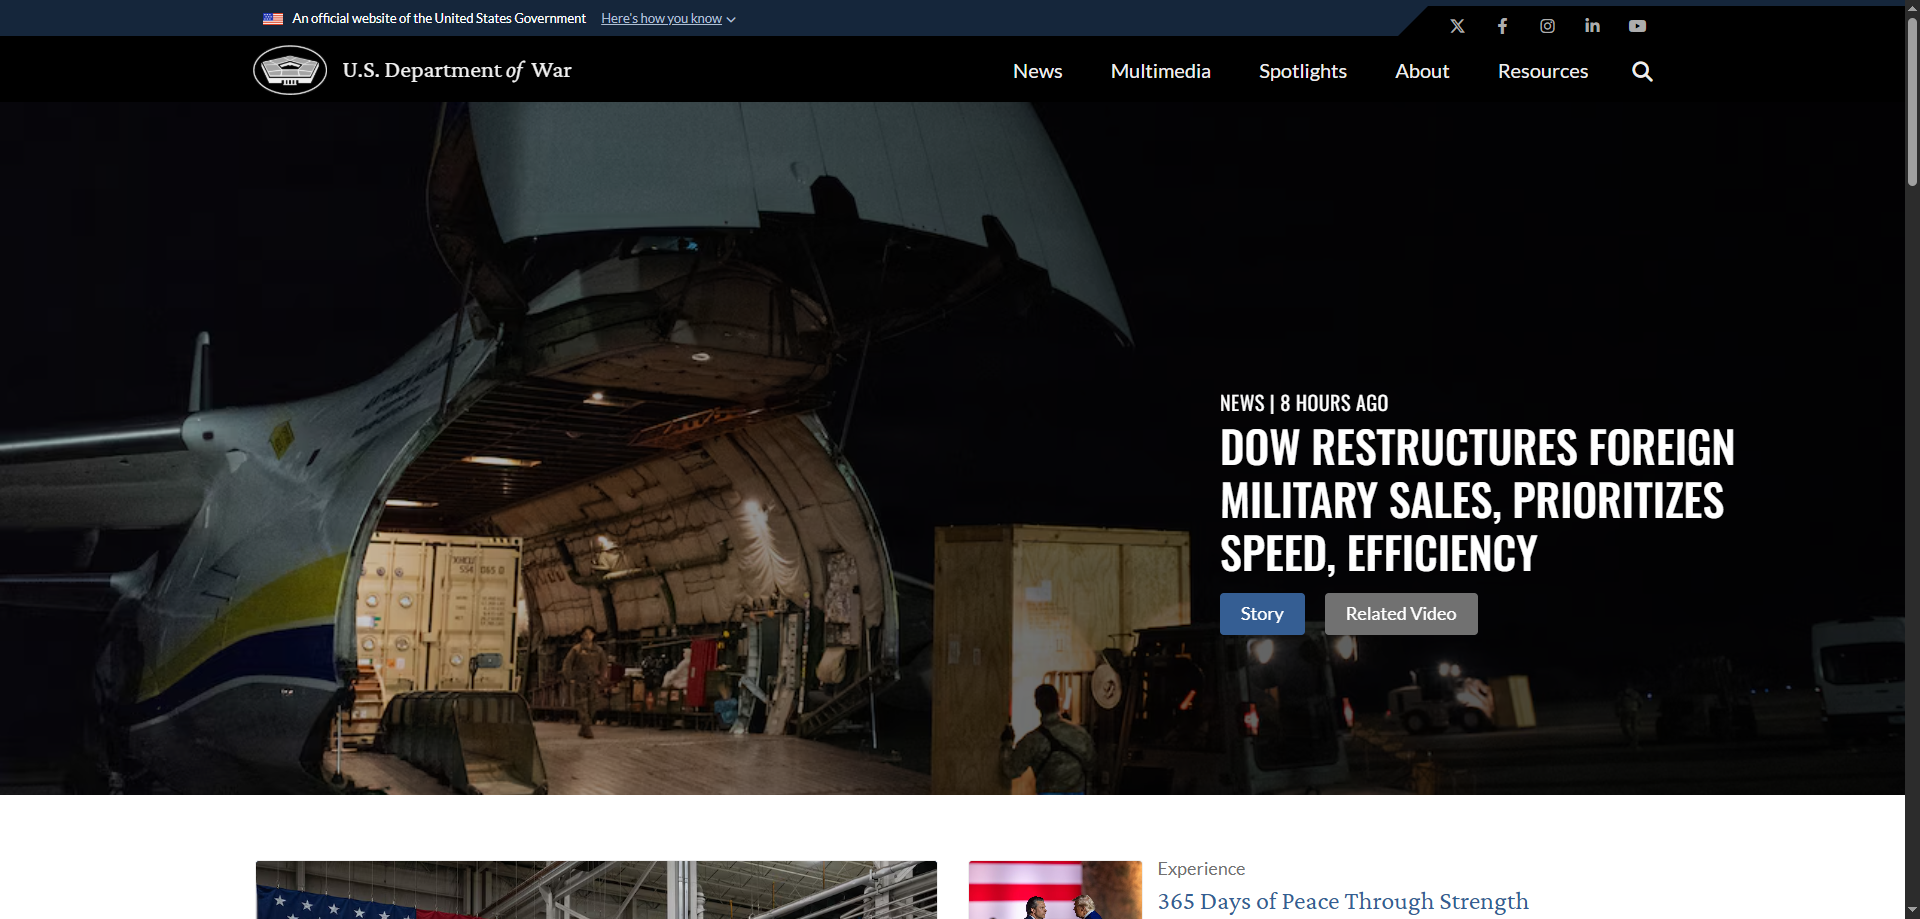Click the scrollbar down arrow
The image size is (1920, 919).
click(x=1912, y=910)
